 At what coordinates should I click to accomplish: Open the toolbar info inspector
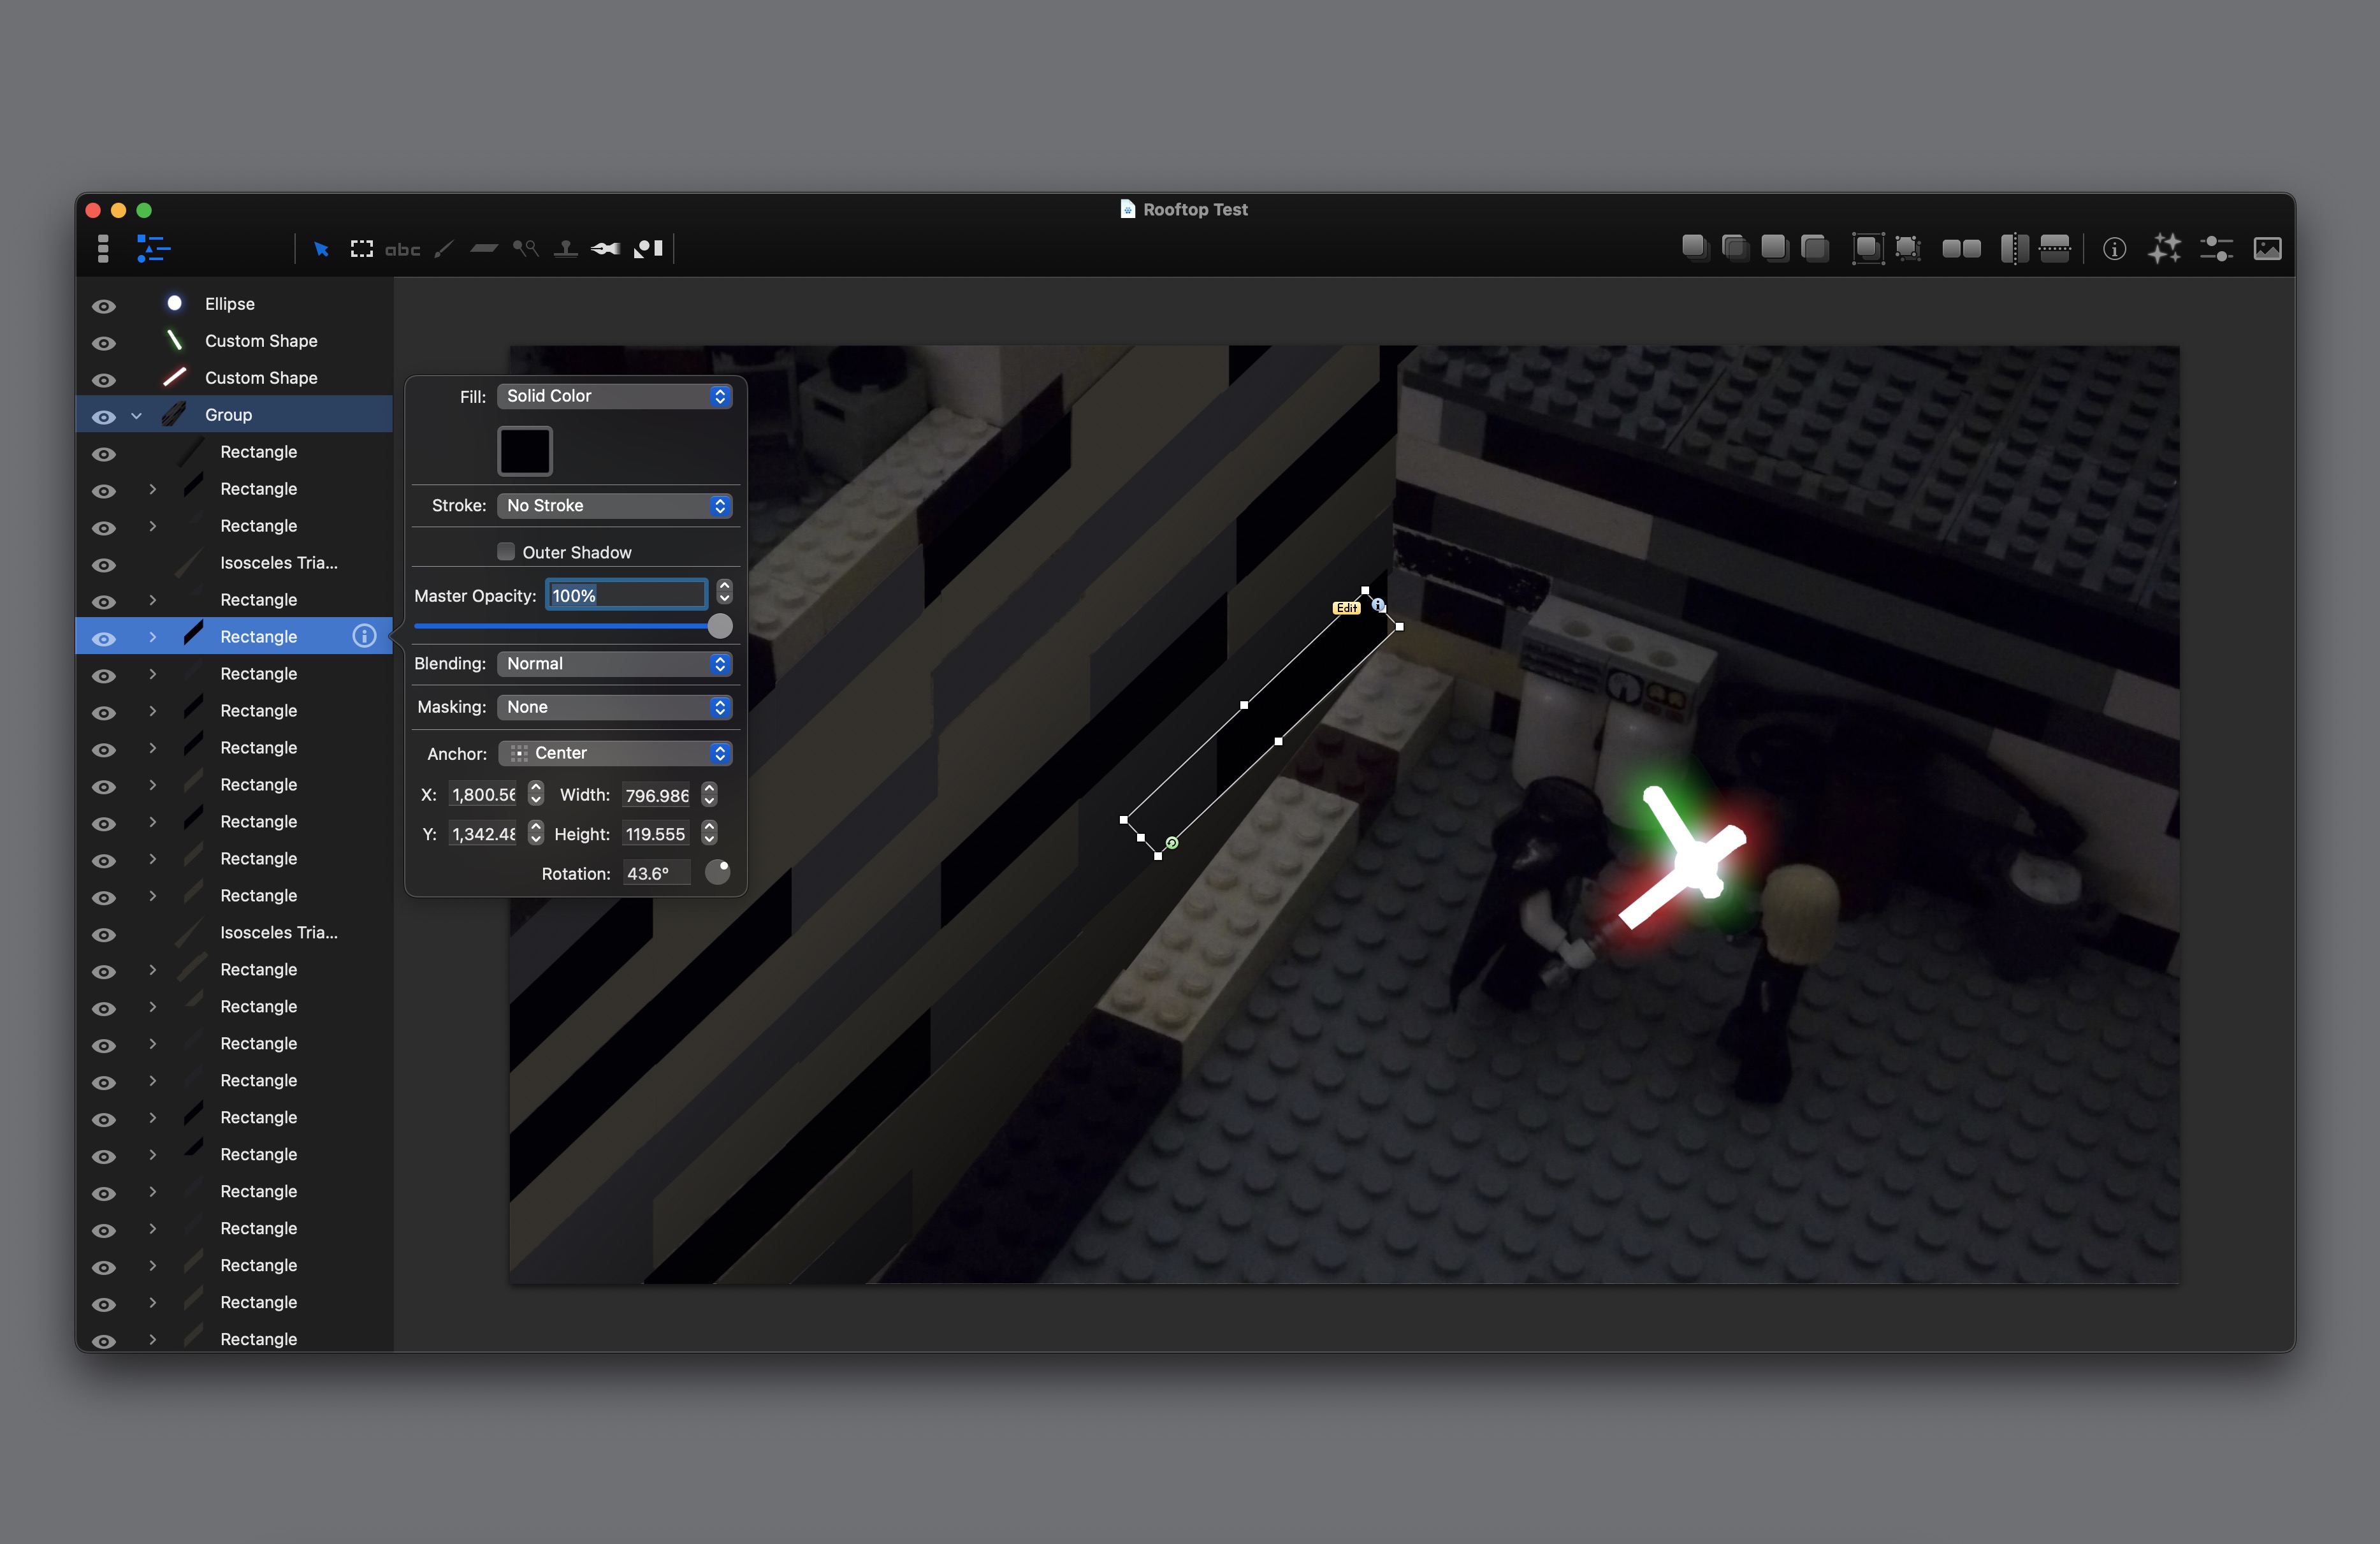point(2114,249)
